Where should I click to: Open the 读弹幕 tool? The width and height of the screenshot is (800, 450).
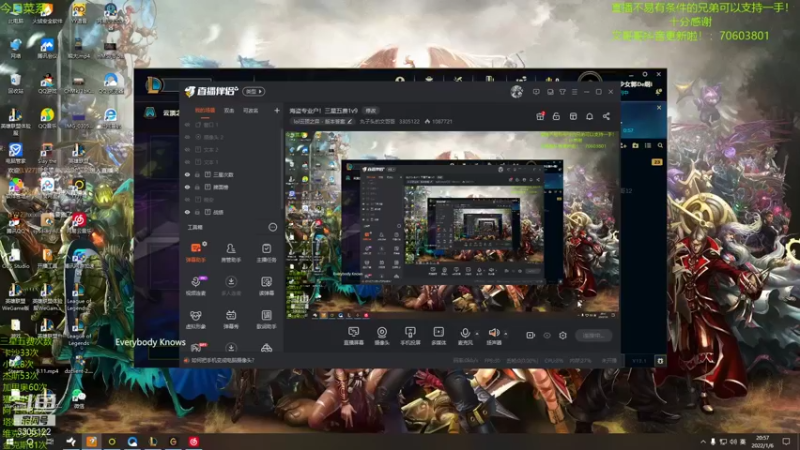pos(266,286)
